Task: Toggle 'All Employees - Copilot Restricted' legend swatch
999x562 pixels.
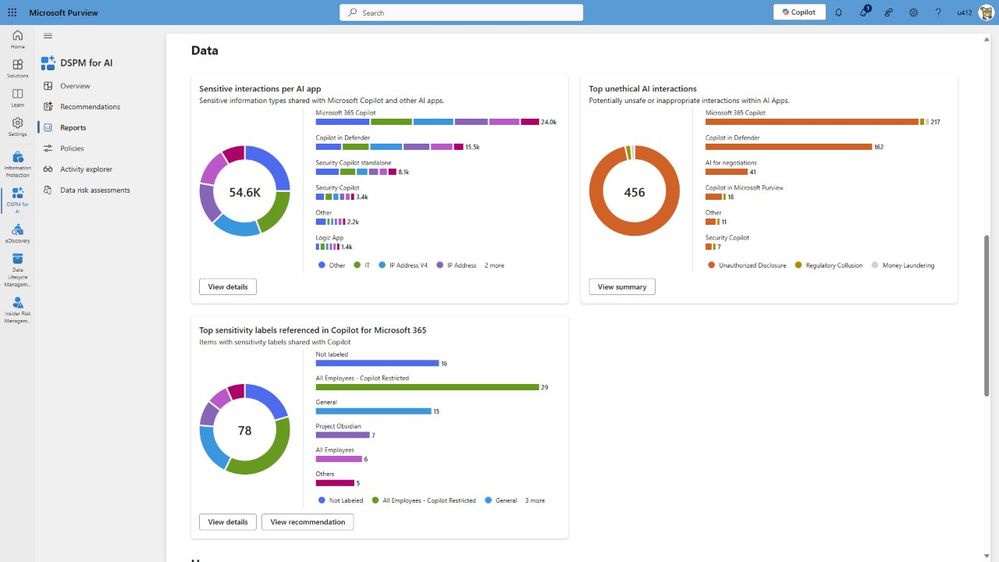Action: [x=375, y=500]
